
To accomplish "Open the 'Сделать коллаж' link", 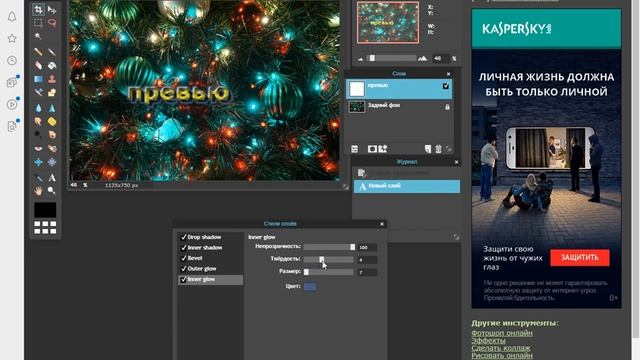I will pyautogui.click(x=500, y=348).
